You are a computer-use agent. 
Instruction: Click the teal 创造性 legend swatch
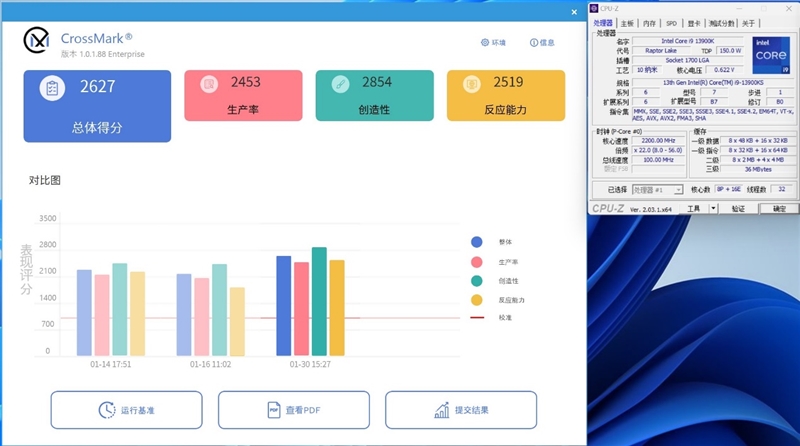click(477, 281)
